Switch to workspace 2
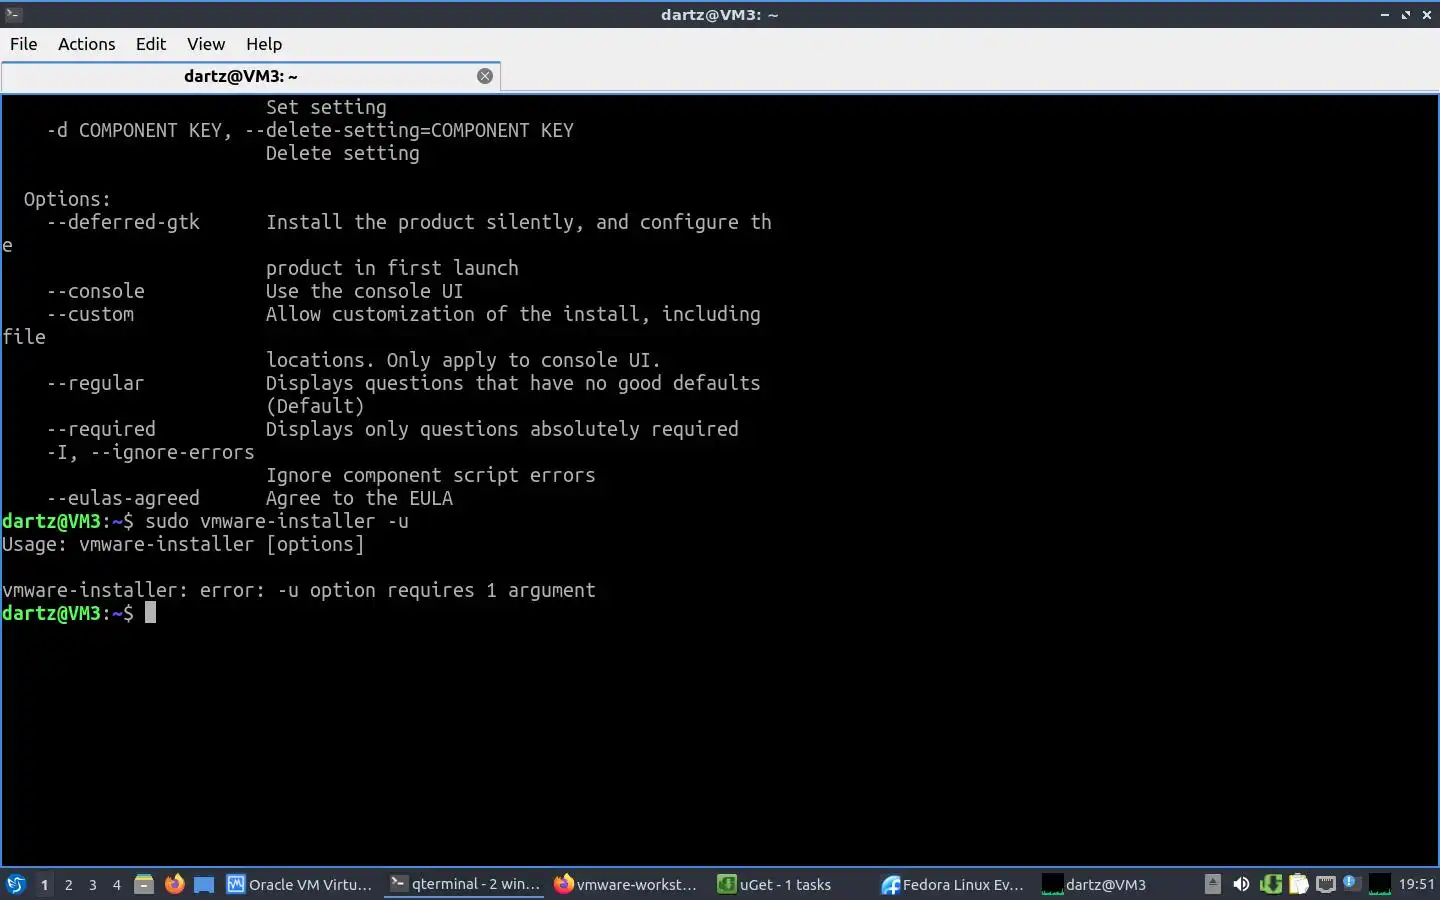Viewport: 1440px width, 900px height. [x=68, y=884]
